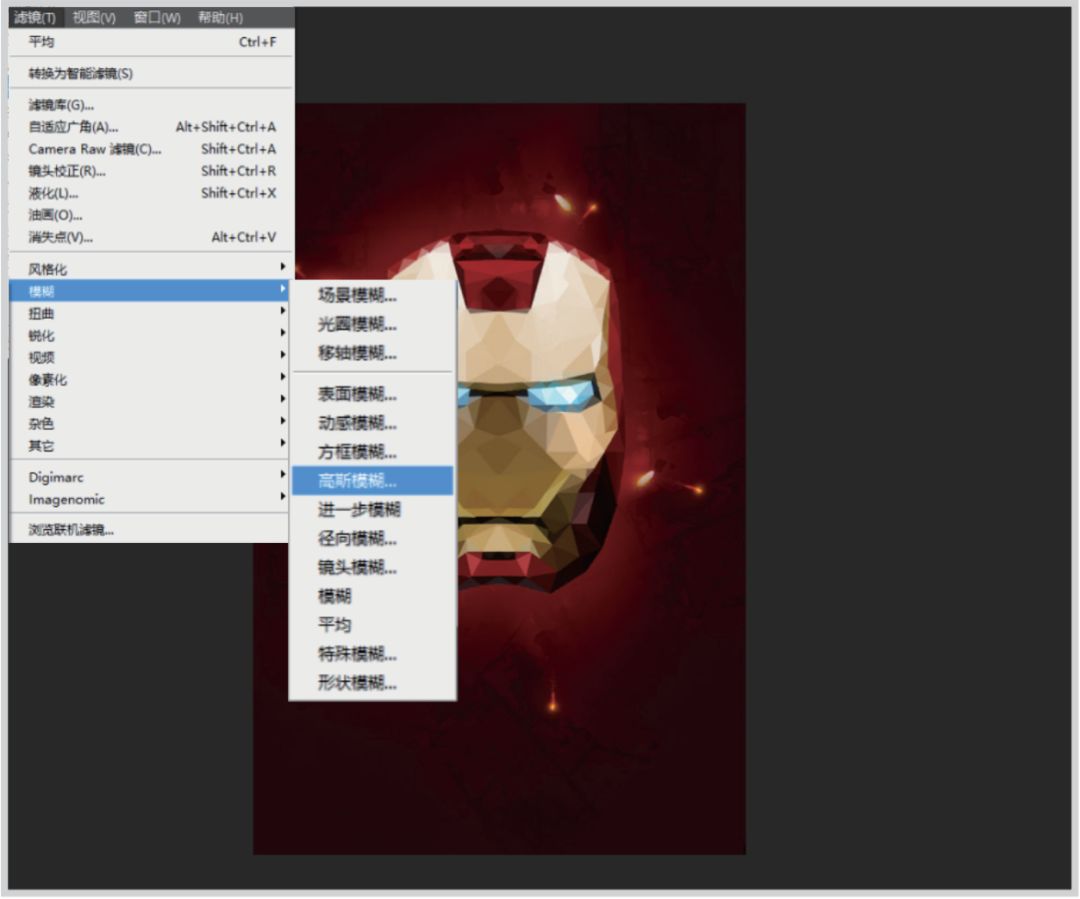Launch Camera Raw 滤镜(C) filter
Image resolution: width=1080 pixels, height=899 pixels.
tap(94, 149)
